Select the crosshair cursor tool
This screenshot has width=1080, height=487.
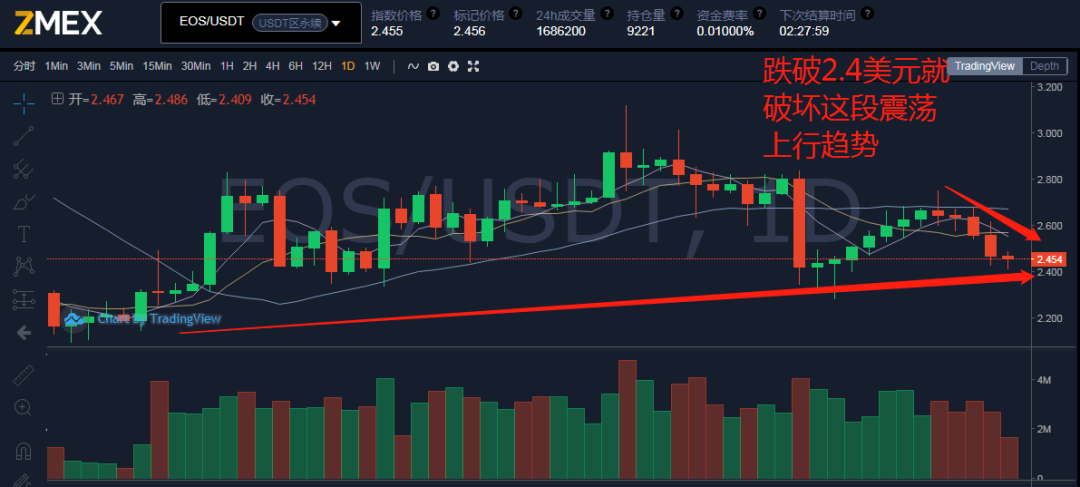[23, 104]
